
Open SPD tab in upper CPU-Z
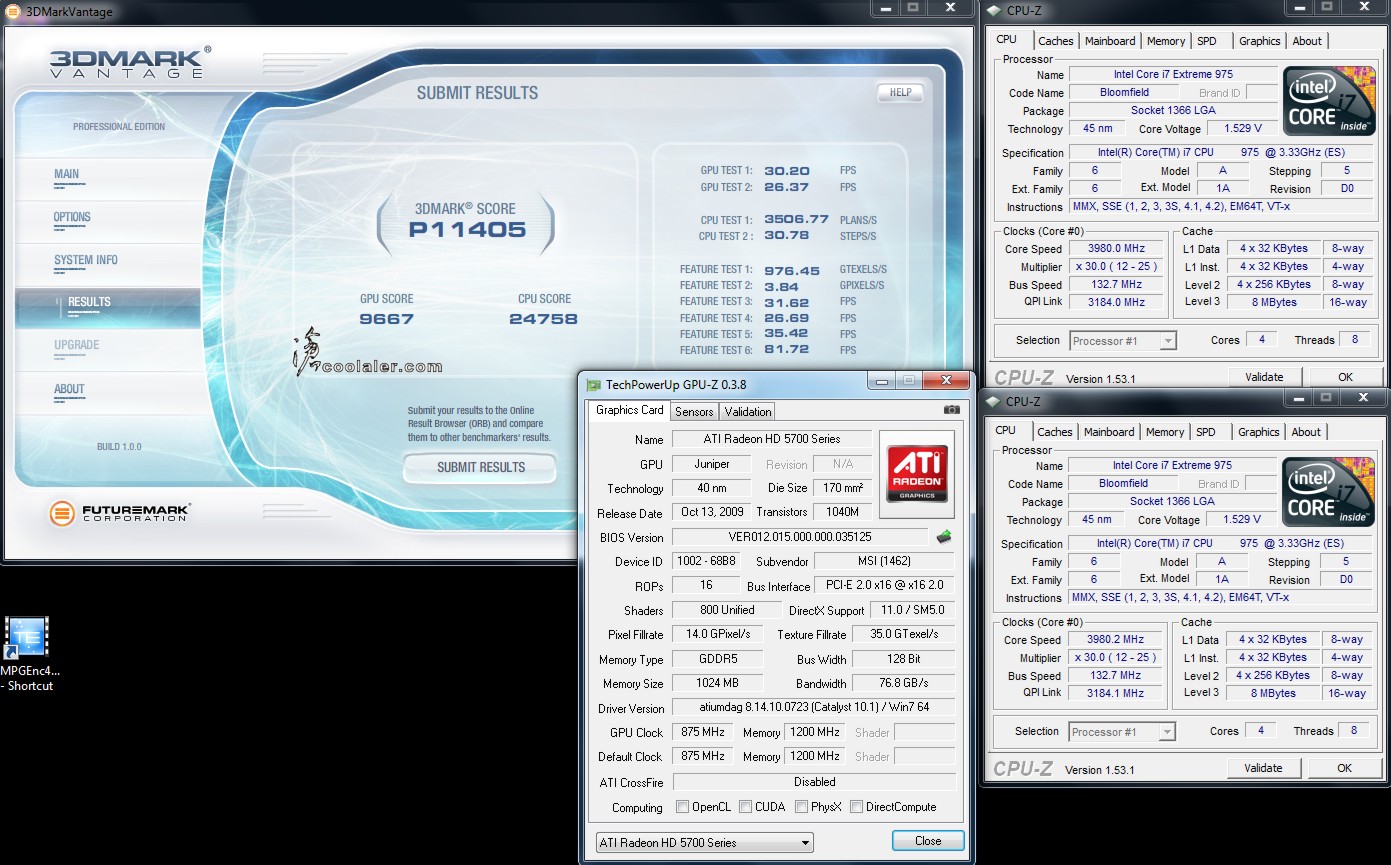click(x=1207, y=41)
